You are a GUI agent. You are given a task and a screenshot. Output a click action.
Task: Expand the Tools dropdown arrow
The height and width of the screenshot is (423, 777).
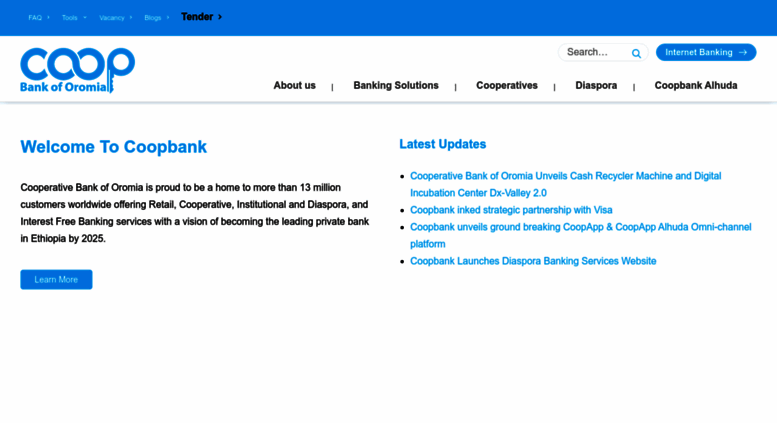[x=85, y=17]
